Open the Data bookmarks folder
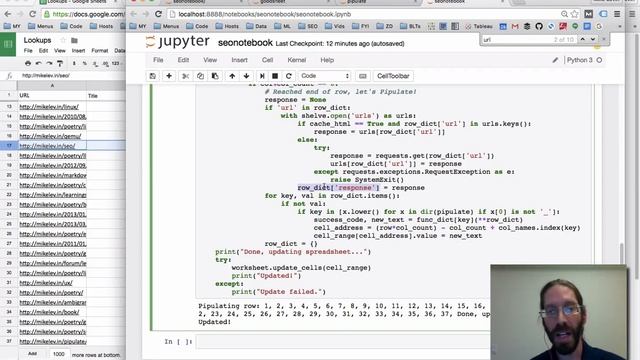Image resolution: width=640 pixels, height=360 pixels. point(257,26)
